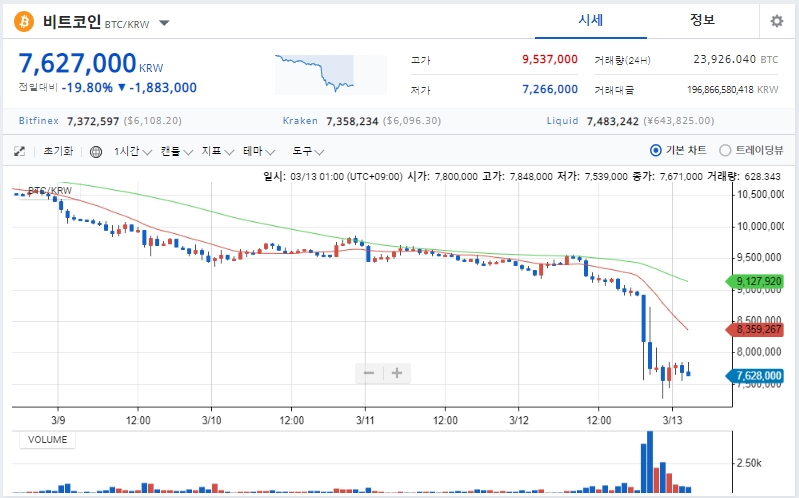Switch to the 시세 tab
Viewport: 799px width, 498px height.
[x=591, y=20]
